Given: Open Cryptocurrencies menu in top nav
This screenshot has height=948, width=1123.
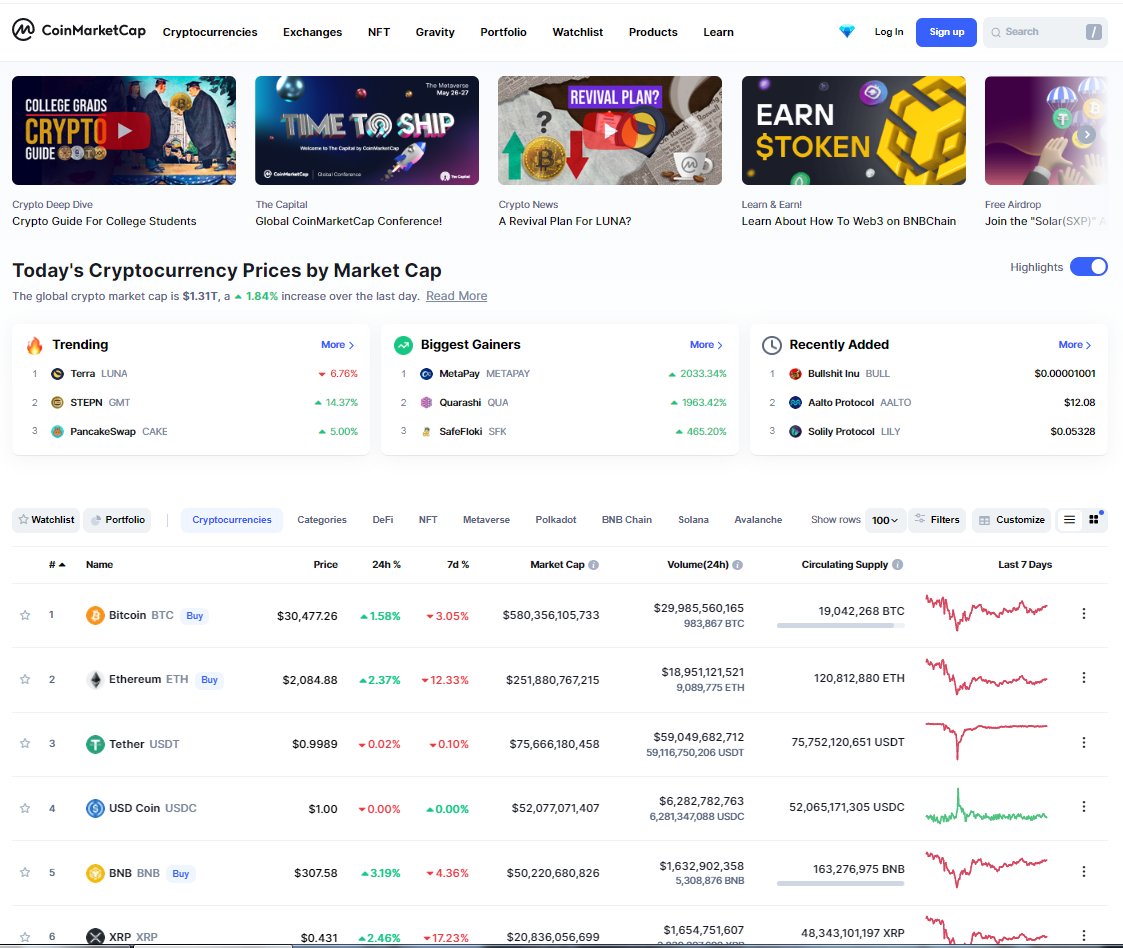Looking at the screenshot, I should click(210, 32).
